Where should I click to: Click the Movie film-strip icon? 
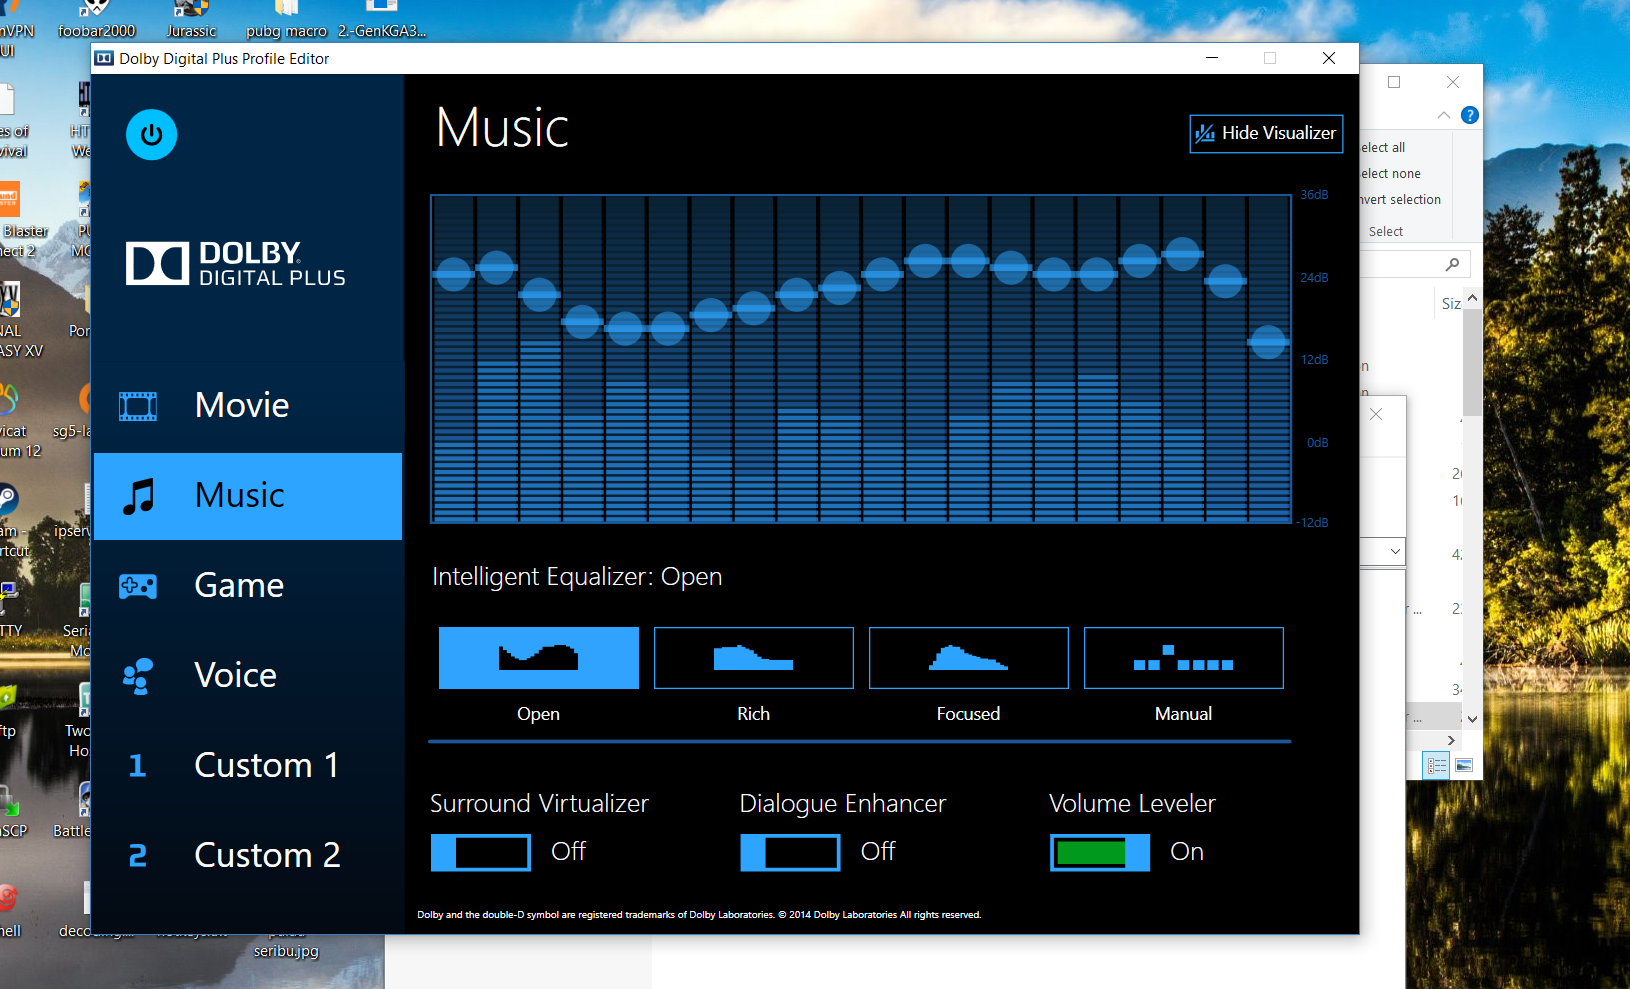[138, 406]
